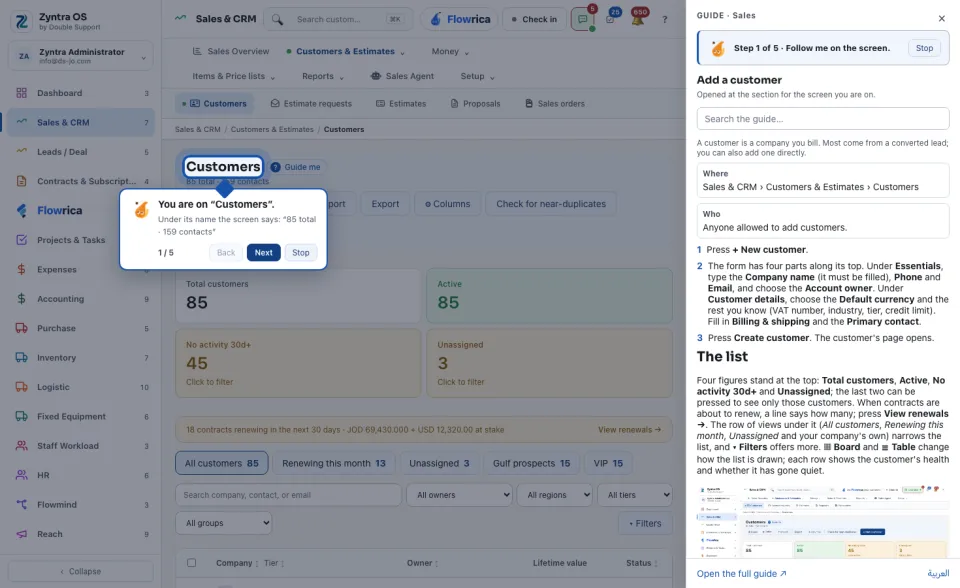The image size is (960, 588).
Task: Click the Logistic truck icon
Action: pos(21,387)
